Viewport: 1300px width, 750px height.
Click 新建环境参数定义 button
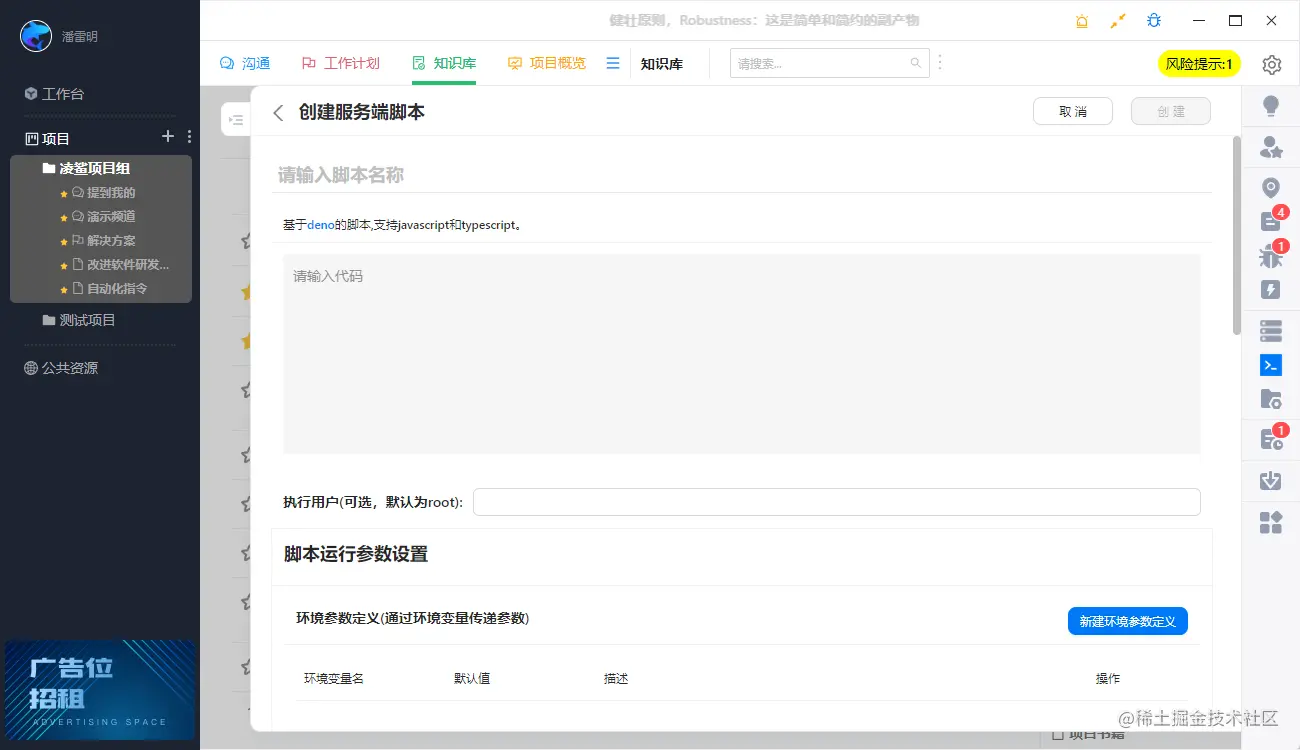point(1128,621)
